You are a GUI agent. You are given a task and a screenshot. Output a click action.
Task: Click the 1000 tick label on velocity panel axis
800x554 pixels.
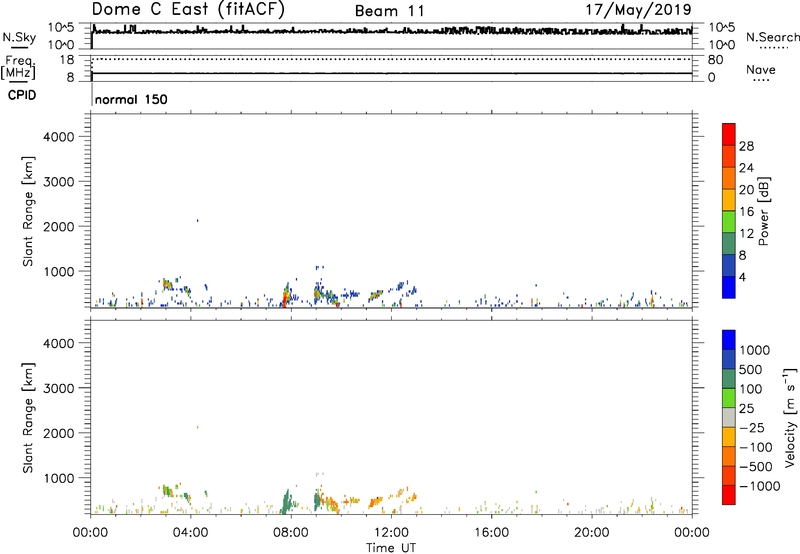tap(59, 478)
